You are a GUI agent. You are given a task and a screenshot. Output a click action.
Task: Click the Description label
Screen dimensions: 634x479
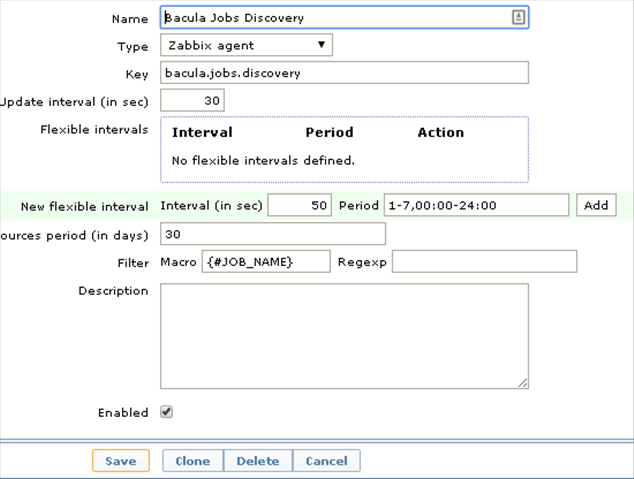coord(113,291)
